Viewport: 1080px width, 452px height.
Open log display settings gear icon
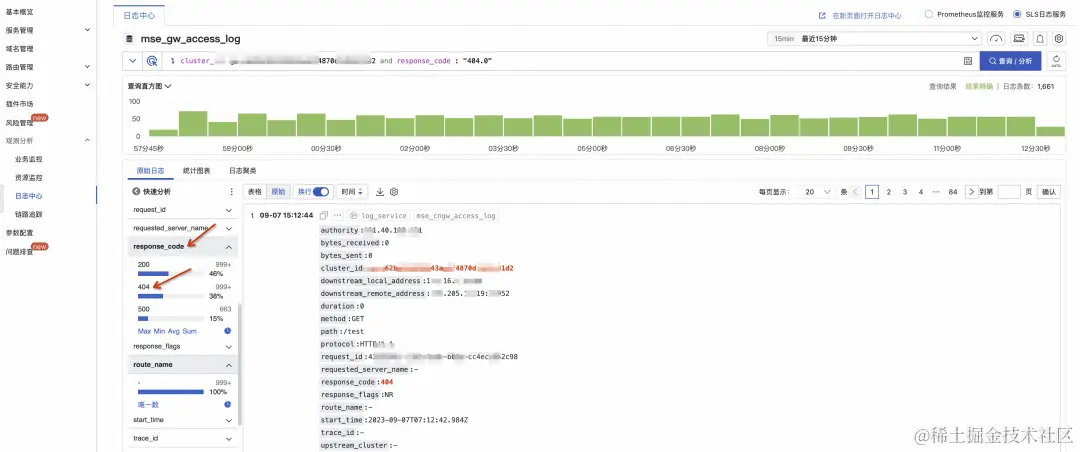(395, 192)
